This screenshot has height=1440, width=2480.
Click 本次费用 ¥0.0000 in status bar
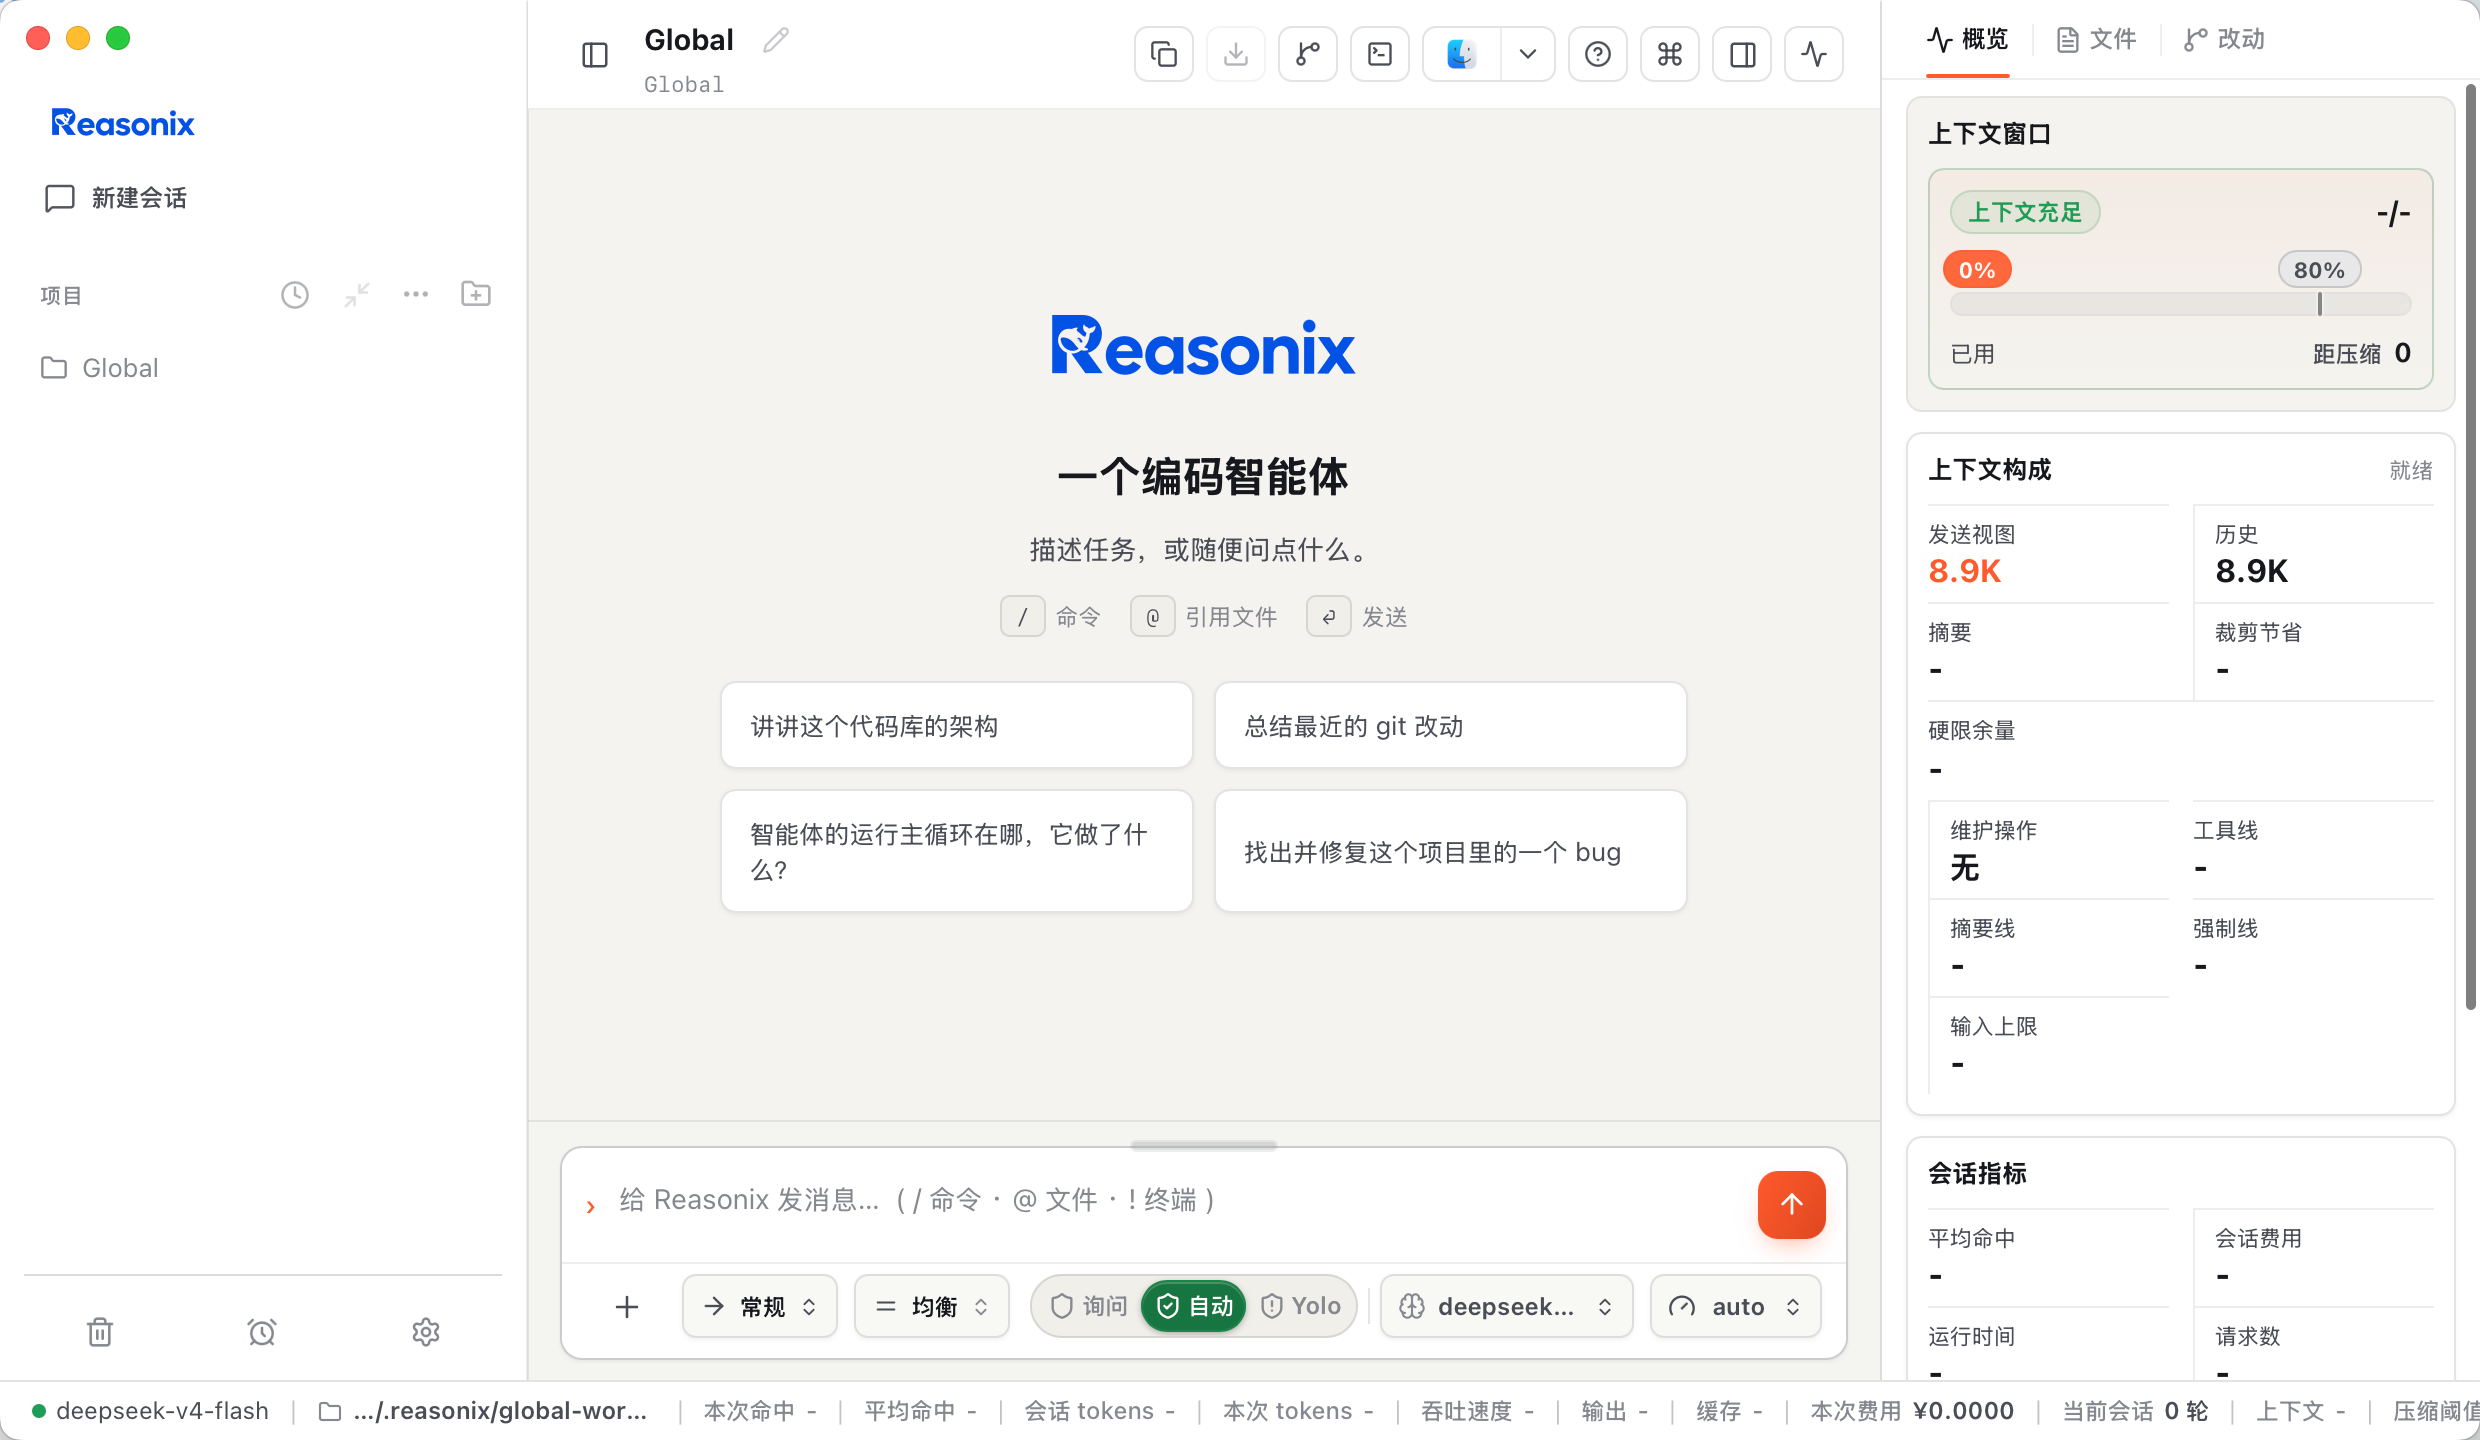1912,1411
